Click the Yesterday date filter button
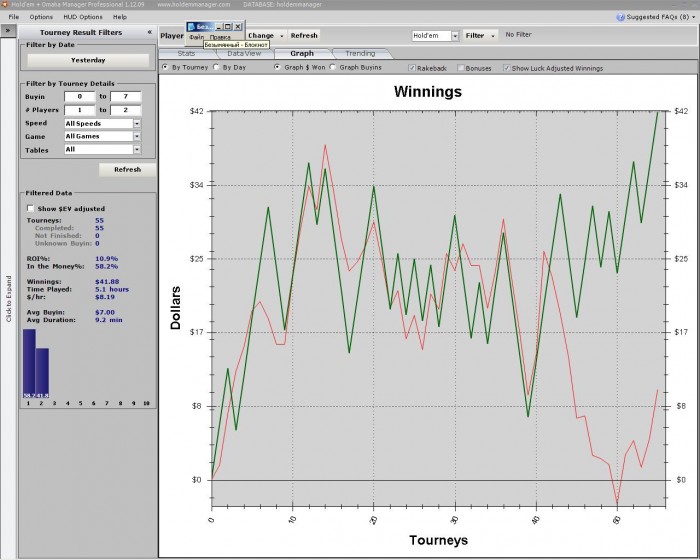700x560 pixels. 88,60
